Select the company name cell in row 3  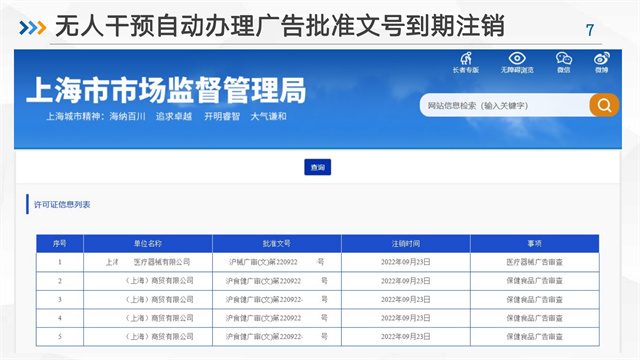[x=148, y=299]
